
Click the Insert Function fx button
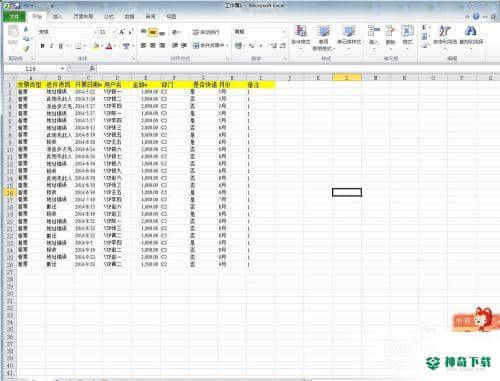click(x=92, y=69)
